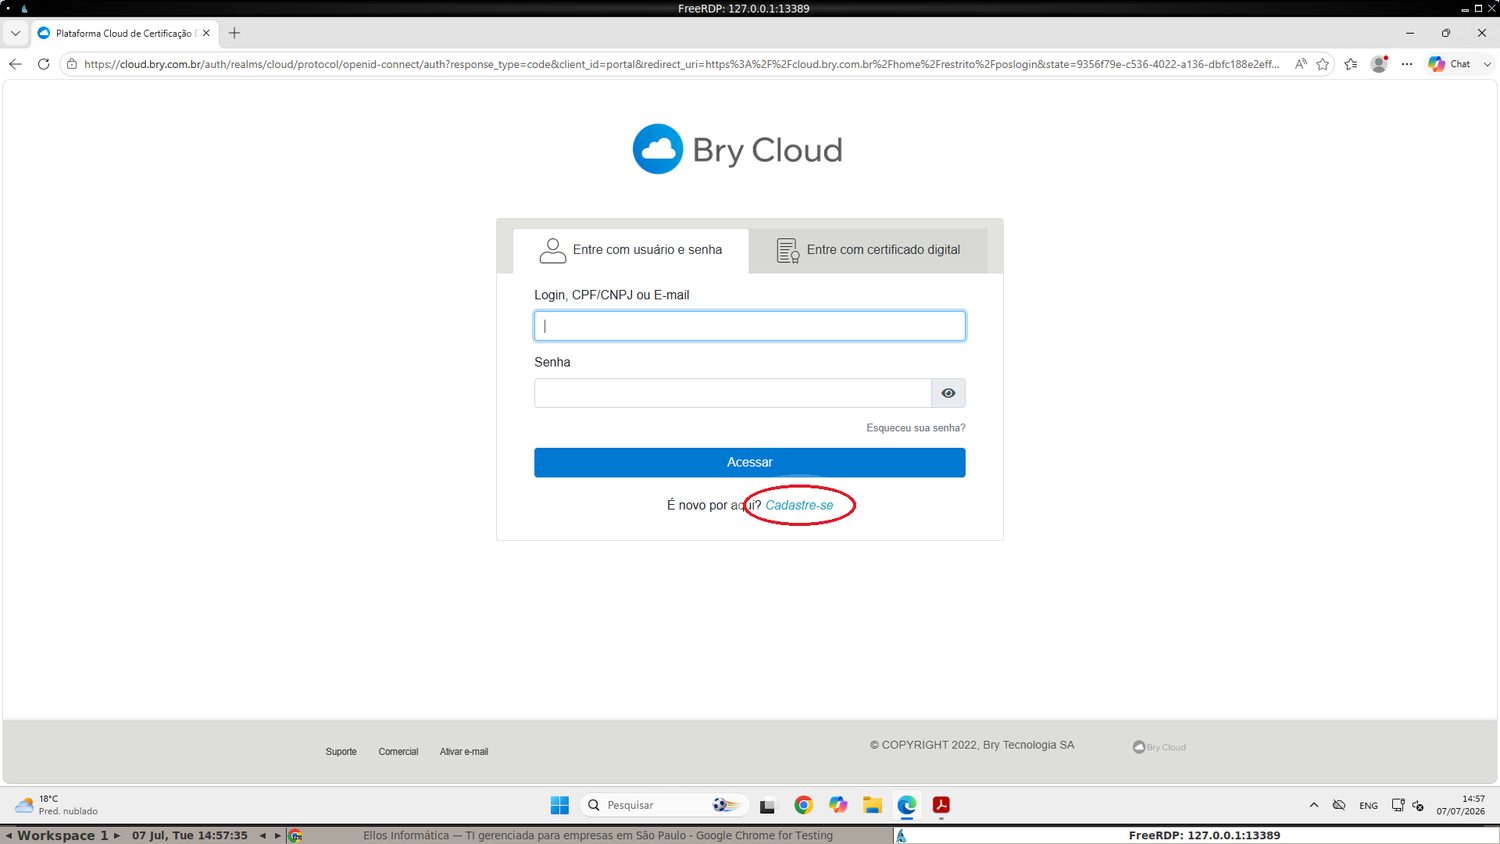1500x844 pixels.
Task: Focus the Senha password field
Action: [x=733, y=393]
